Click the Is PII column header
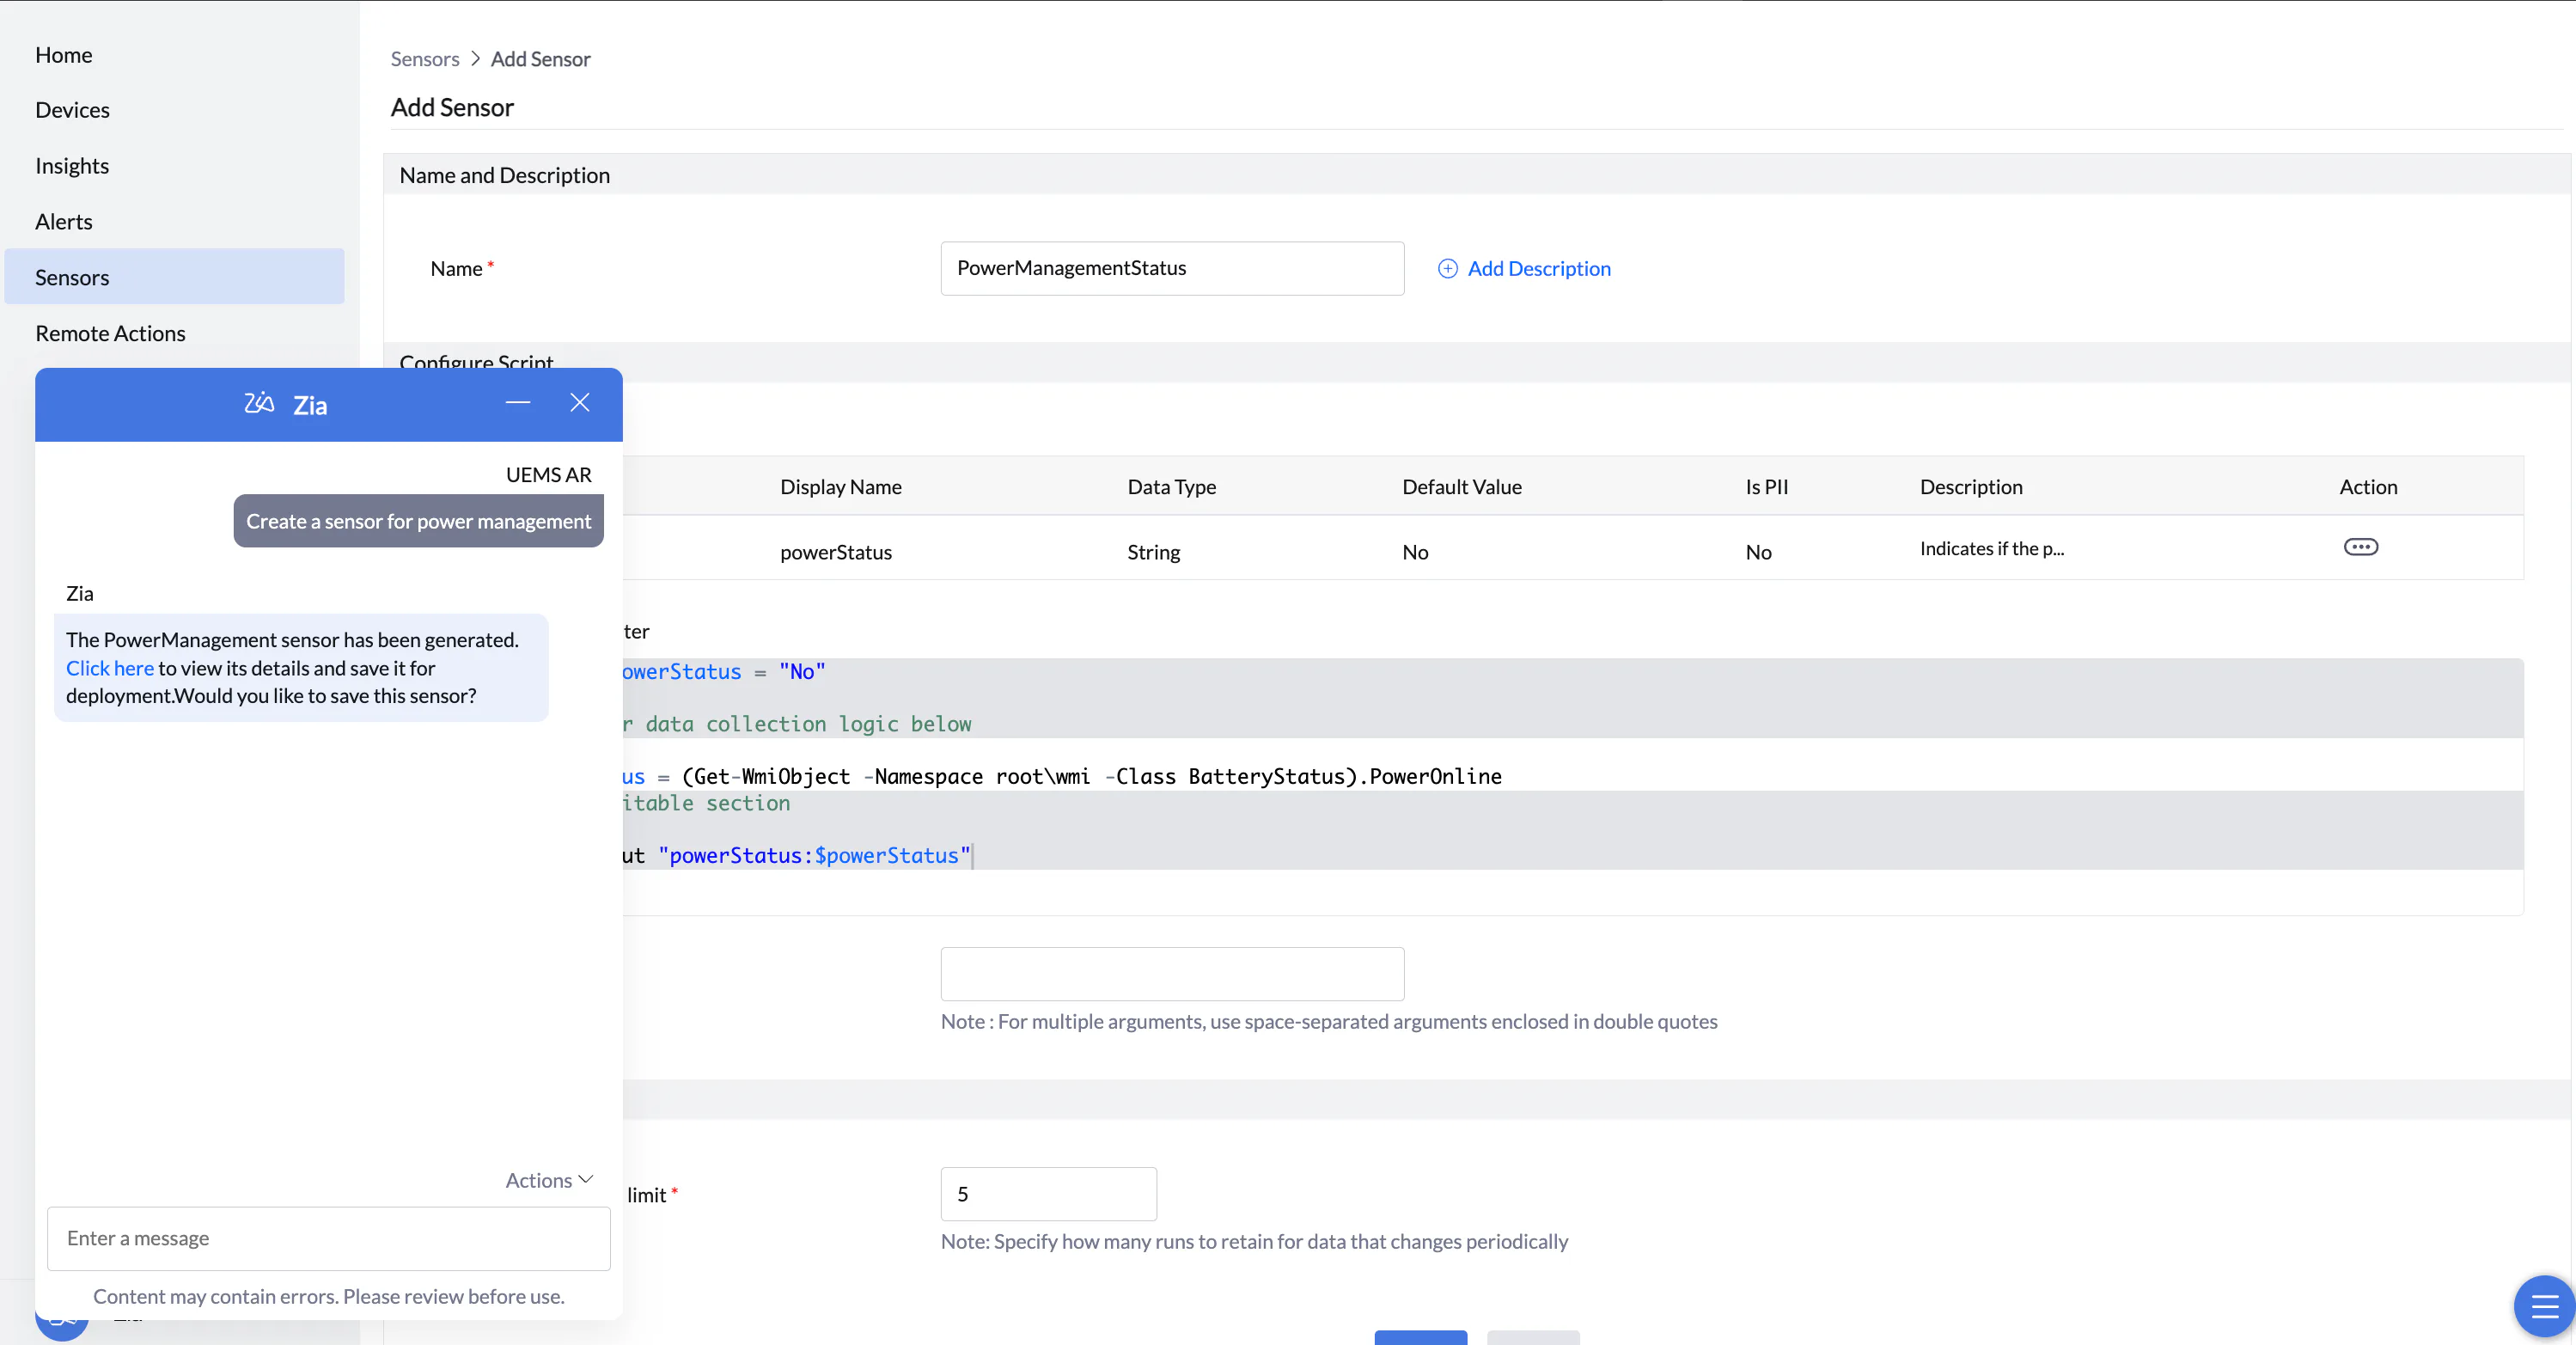The height and width of the screenshot is (1345, 2576). click(1766, 487)
